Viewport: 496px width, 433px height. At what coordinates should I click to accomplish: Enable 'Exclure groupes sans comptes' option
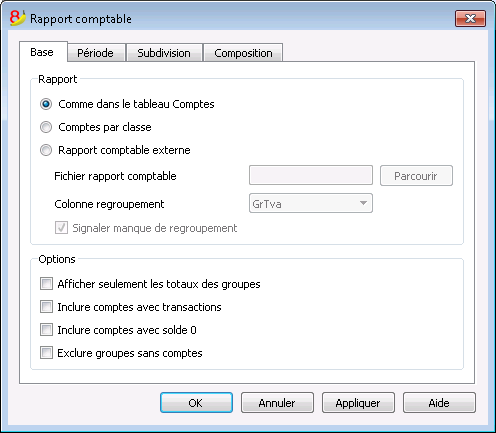pos(46,353)
